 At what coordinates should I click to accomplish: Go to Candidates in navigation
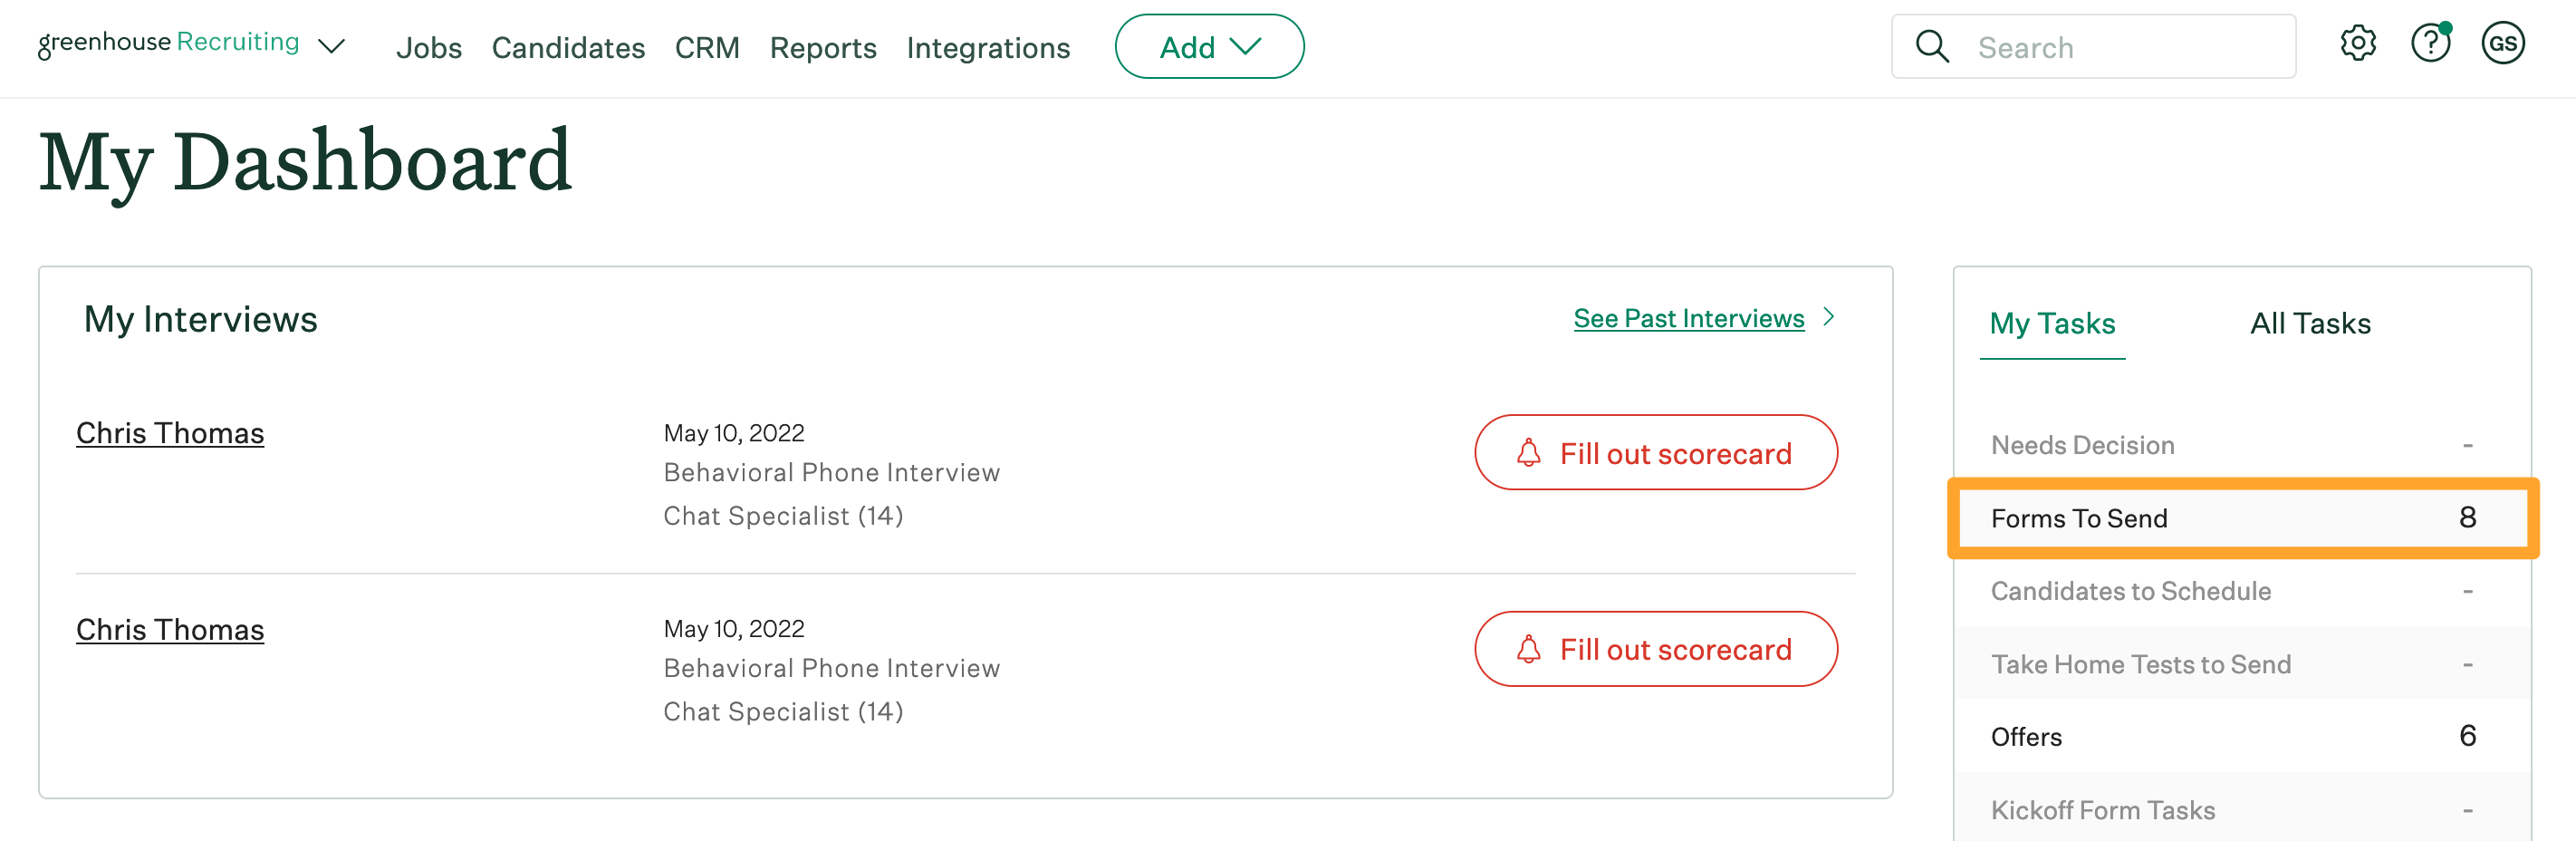568,48
